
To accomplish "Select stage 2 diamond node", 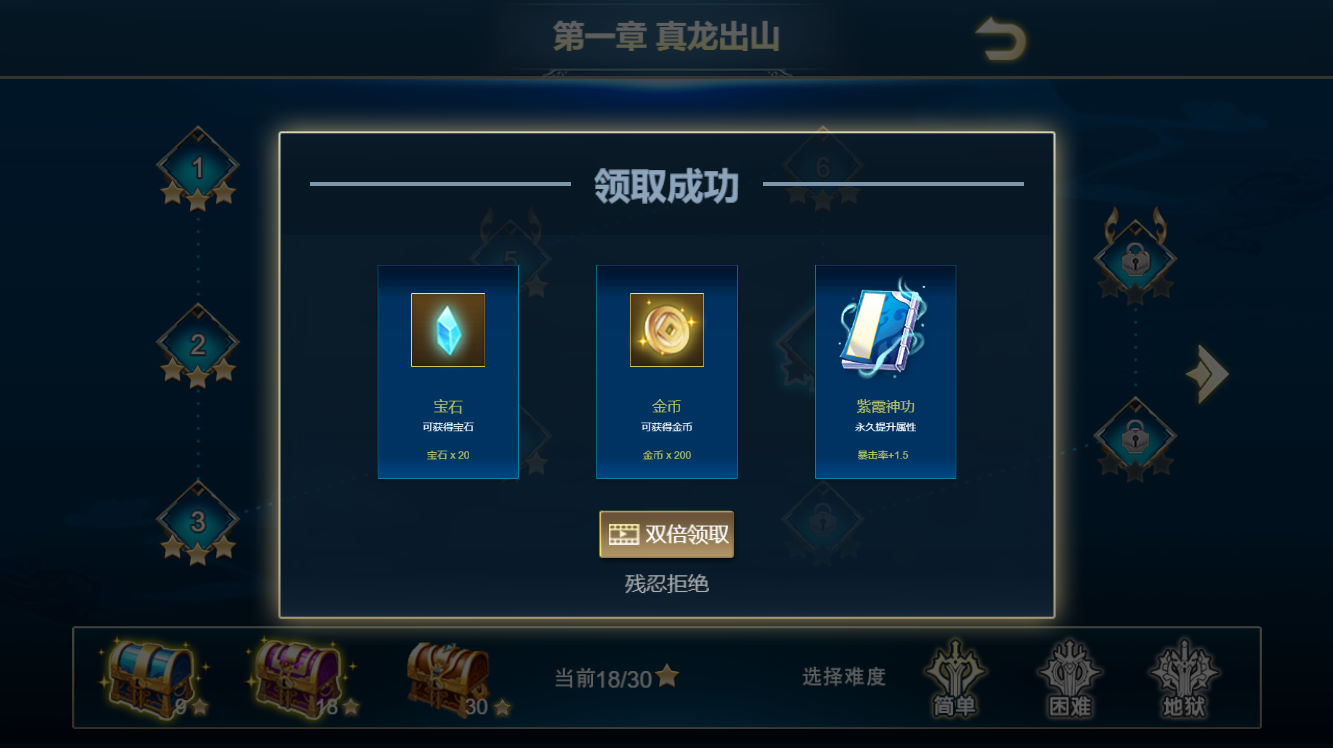I will pos(198,346).
